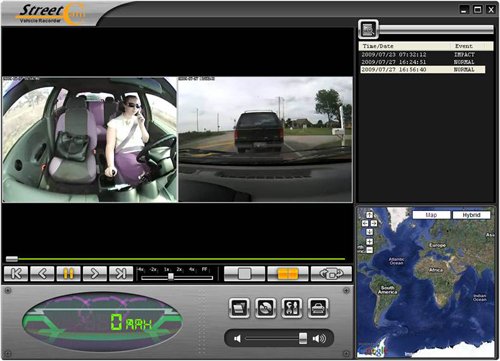Jump to the first frame of the recording

pos(16,274)
